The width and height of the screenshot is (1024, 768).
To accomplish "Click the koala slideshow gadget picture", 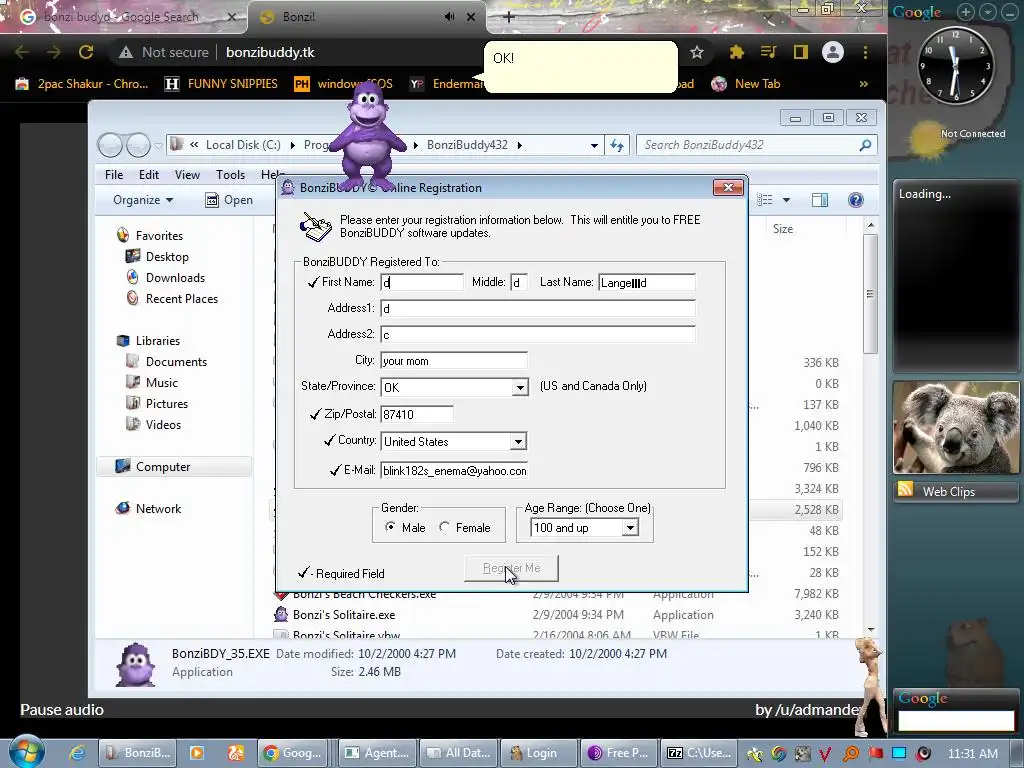I will [x=956, y=427].
